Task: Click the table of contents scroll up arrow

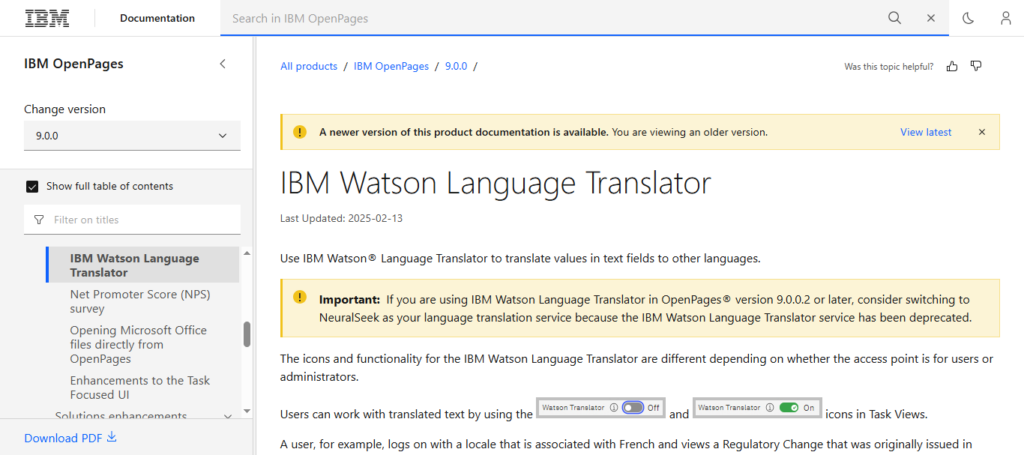Action: (x=246, y=253)
